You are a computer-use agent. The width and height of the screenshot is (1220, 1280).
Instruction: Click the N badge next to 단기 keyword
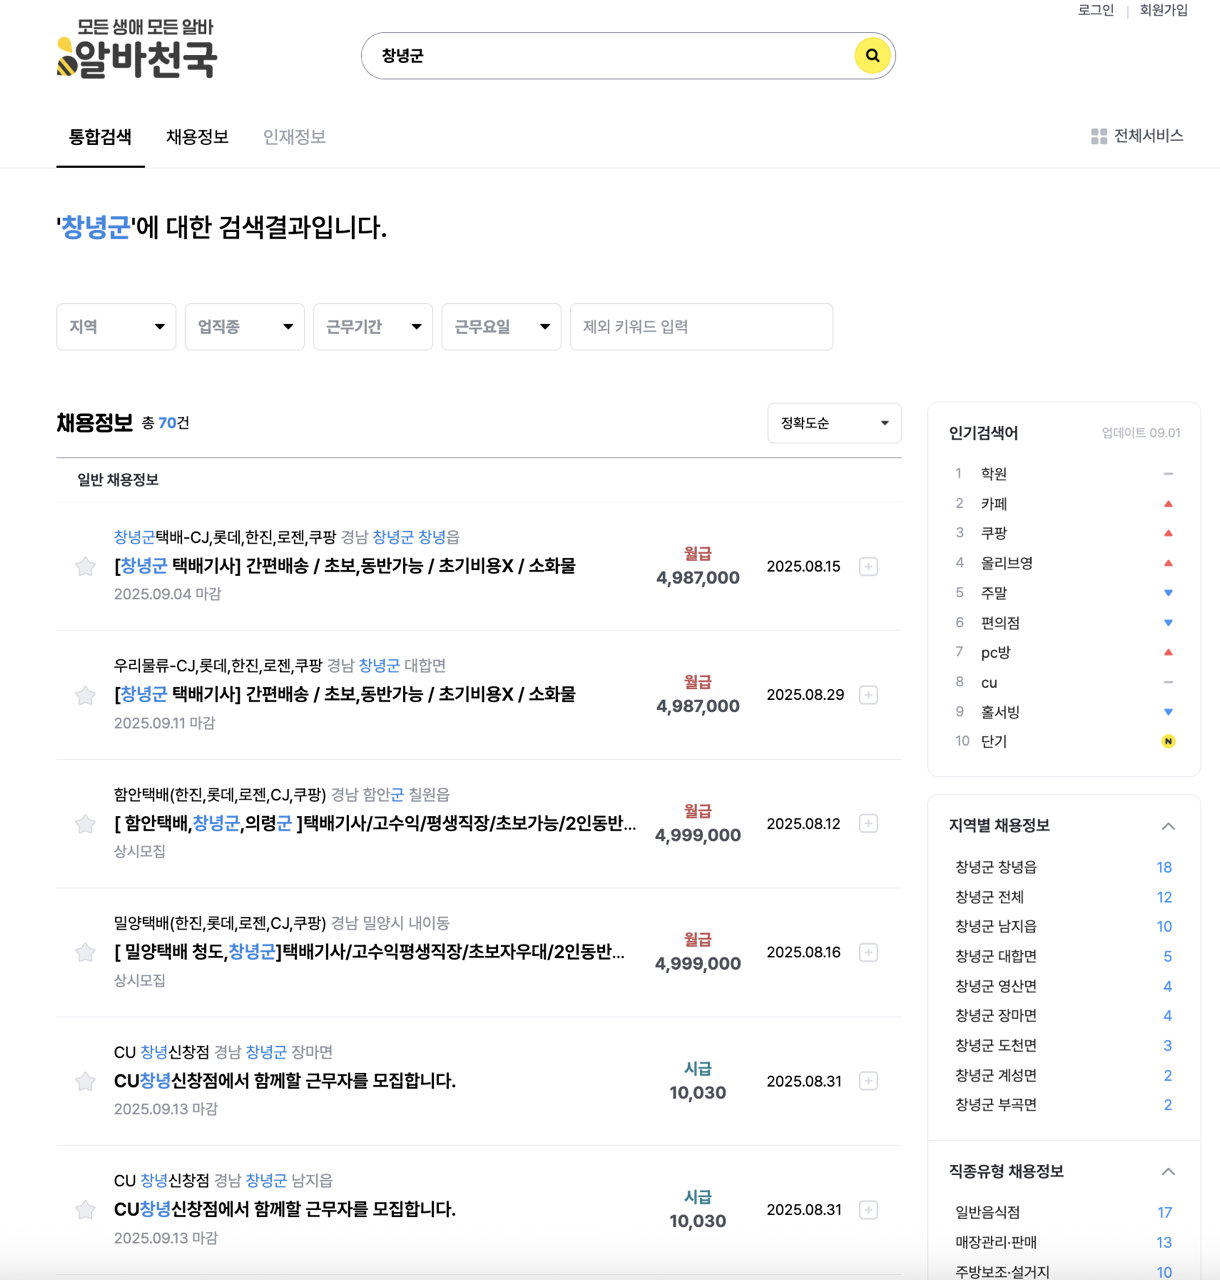coord(1168,741)
